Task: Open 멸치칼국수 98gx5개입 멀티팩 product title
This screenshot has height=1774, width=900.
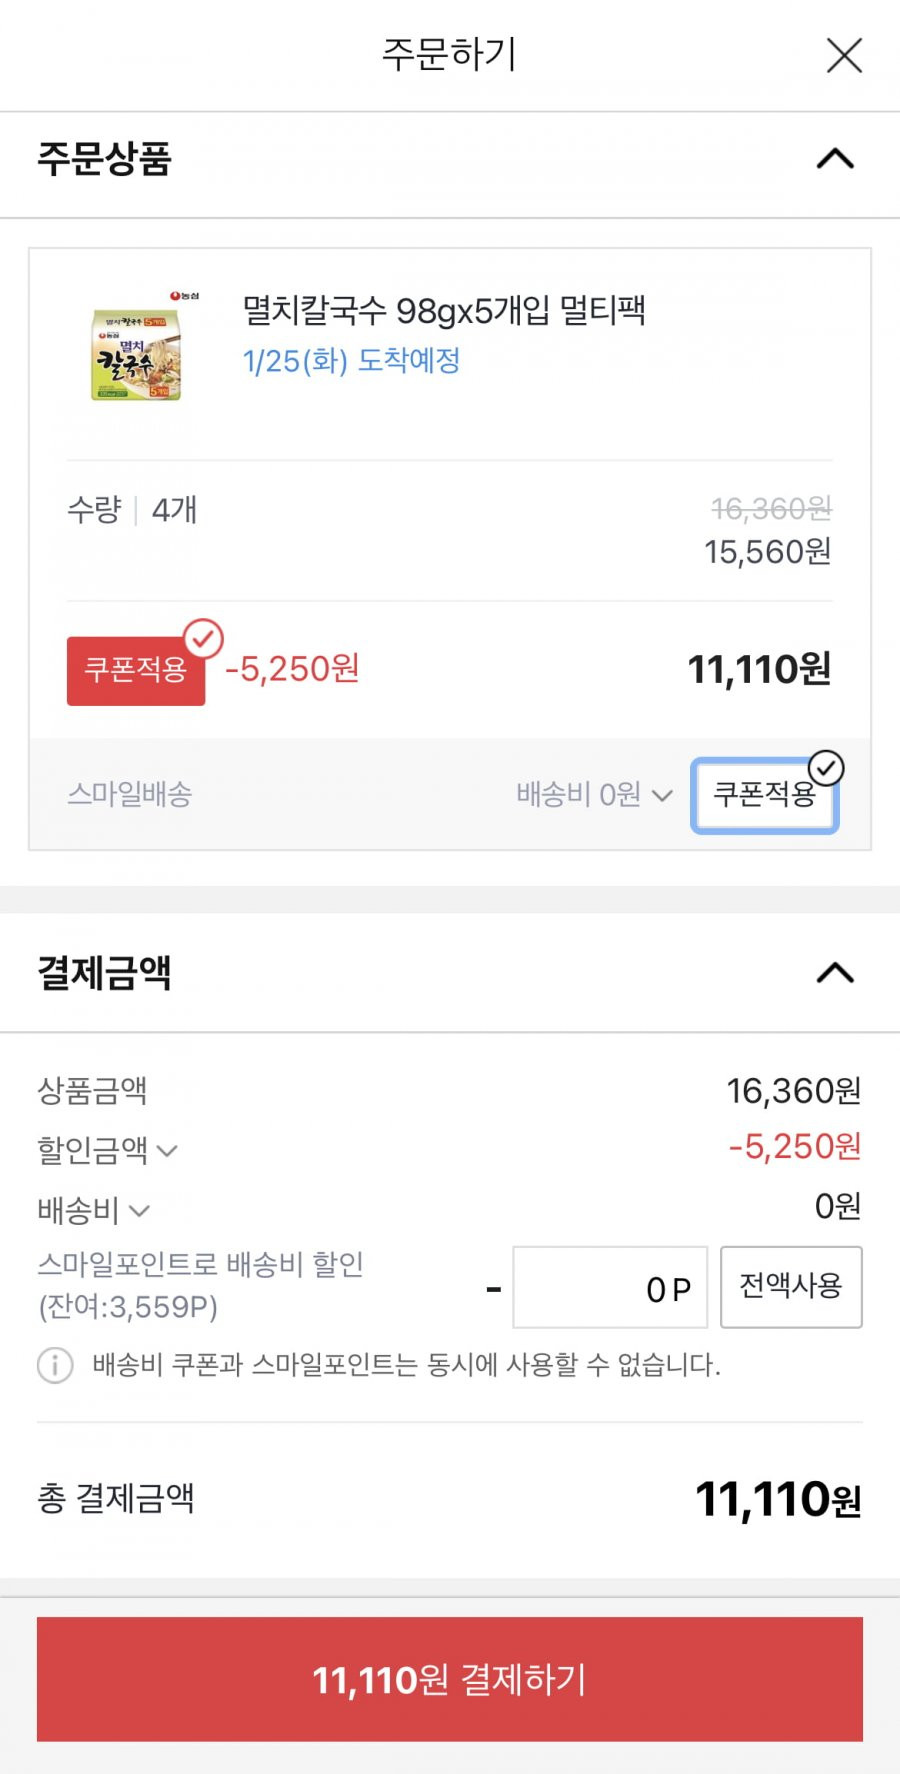Action: [444, 310]
